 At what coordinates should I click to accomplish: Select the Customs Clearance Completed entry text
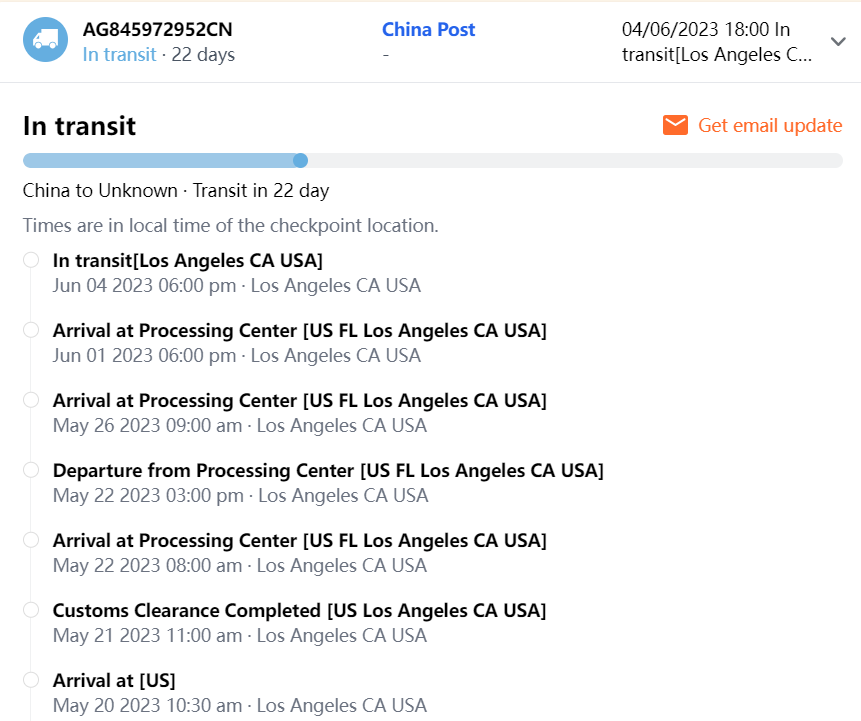coord(299,611)
